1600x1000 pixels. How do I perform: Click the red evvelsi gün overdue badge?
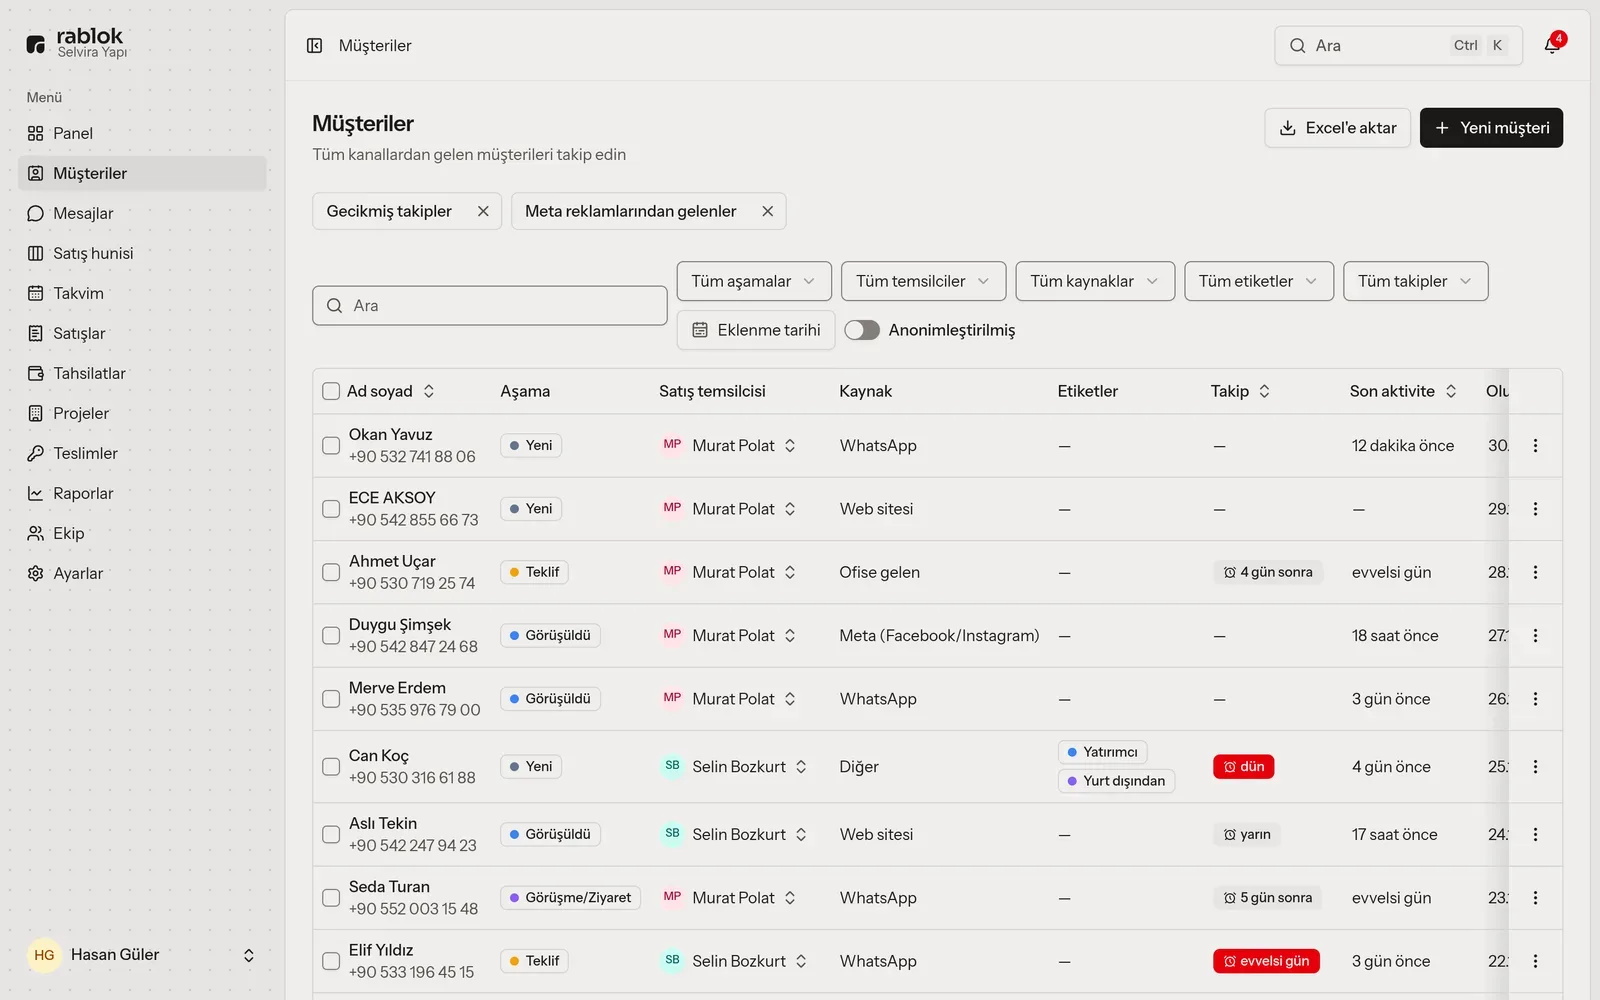[x=1266, y=961]
